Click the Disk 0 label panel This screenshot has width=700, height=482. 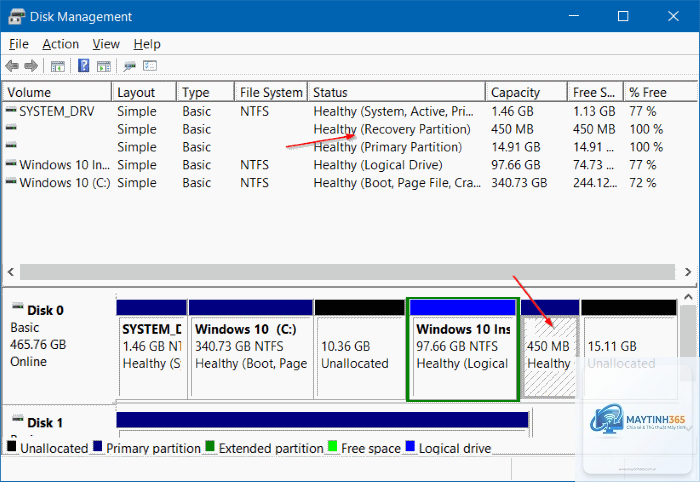click(x=59, y=346)
